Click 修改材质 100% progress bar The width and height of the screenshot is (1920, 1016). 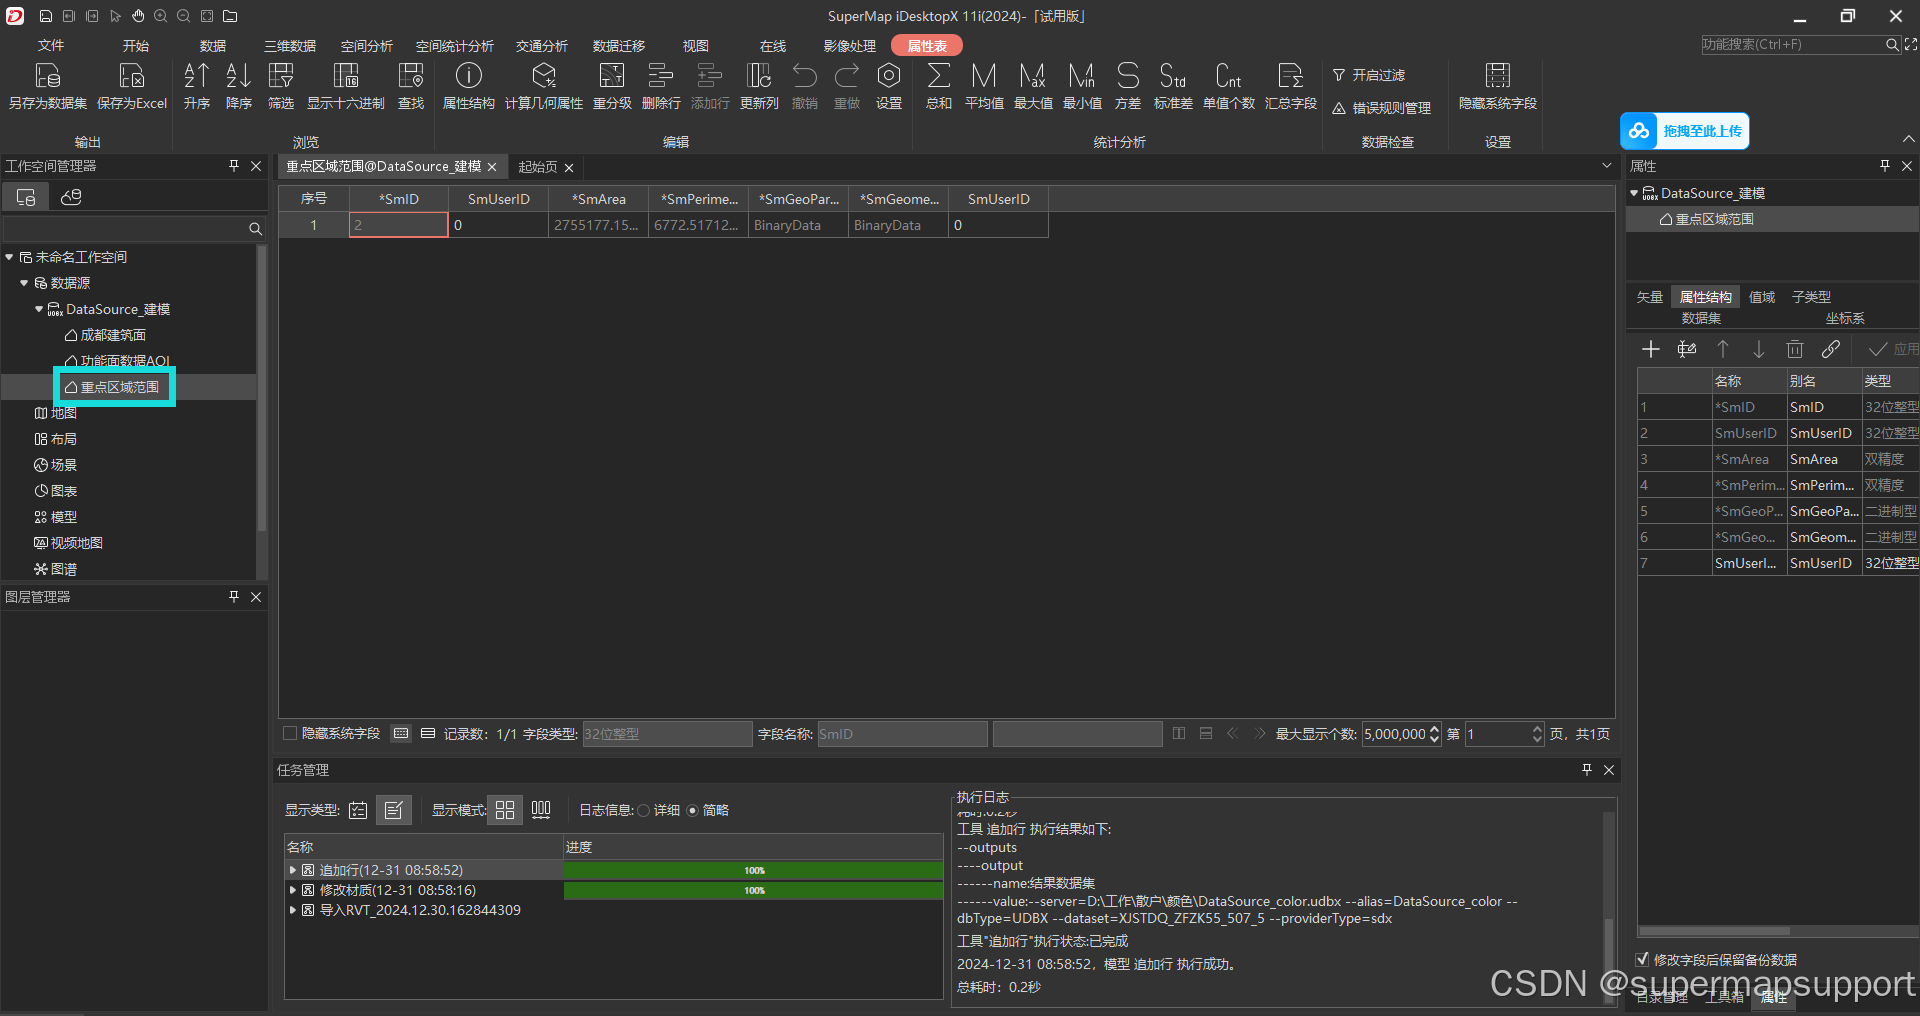(753, 890)
